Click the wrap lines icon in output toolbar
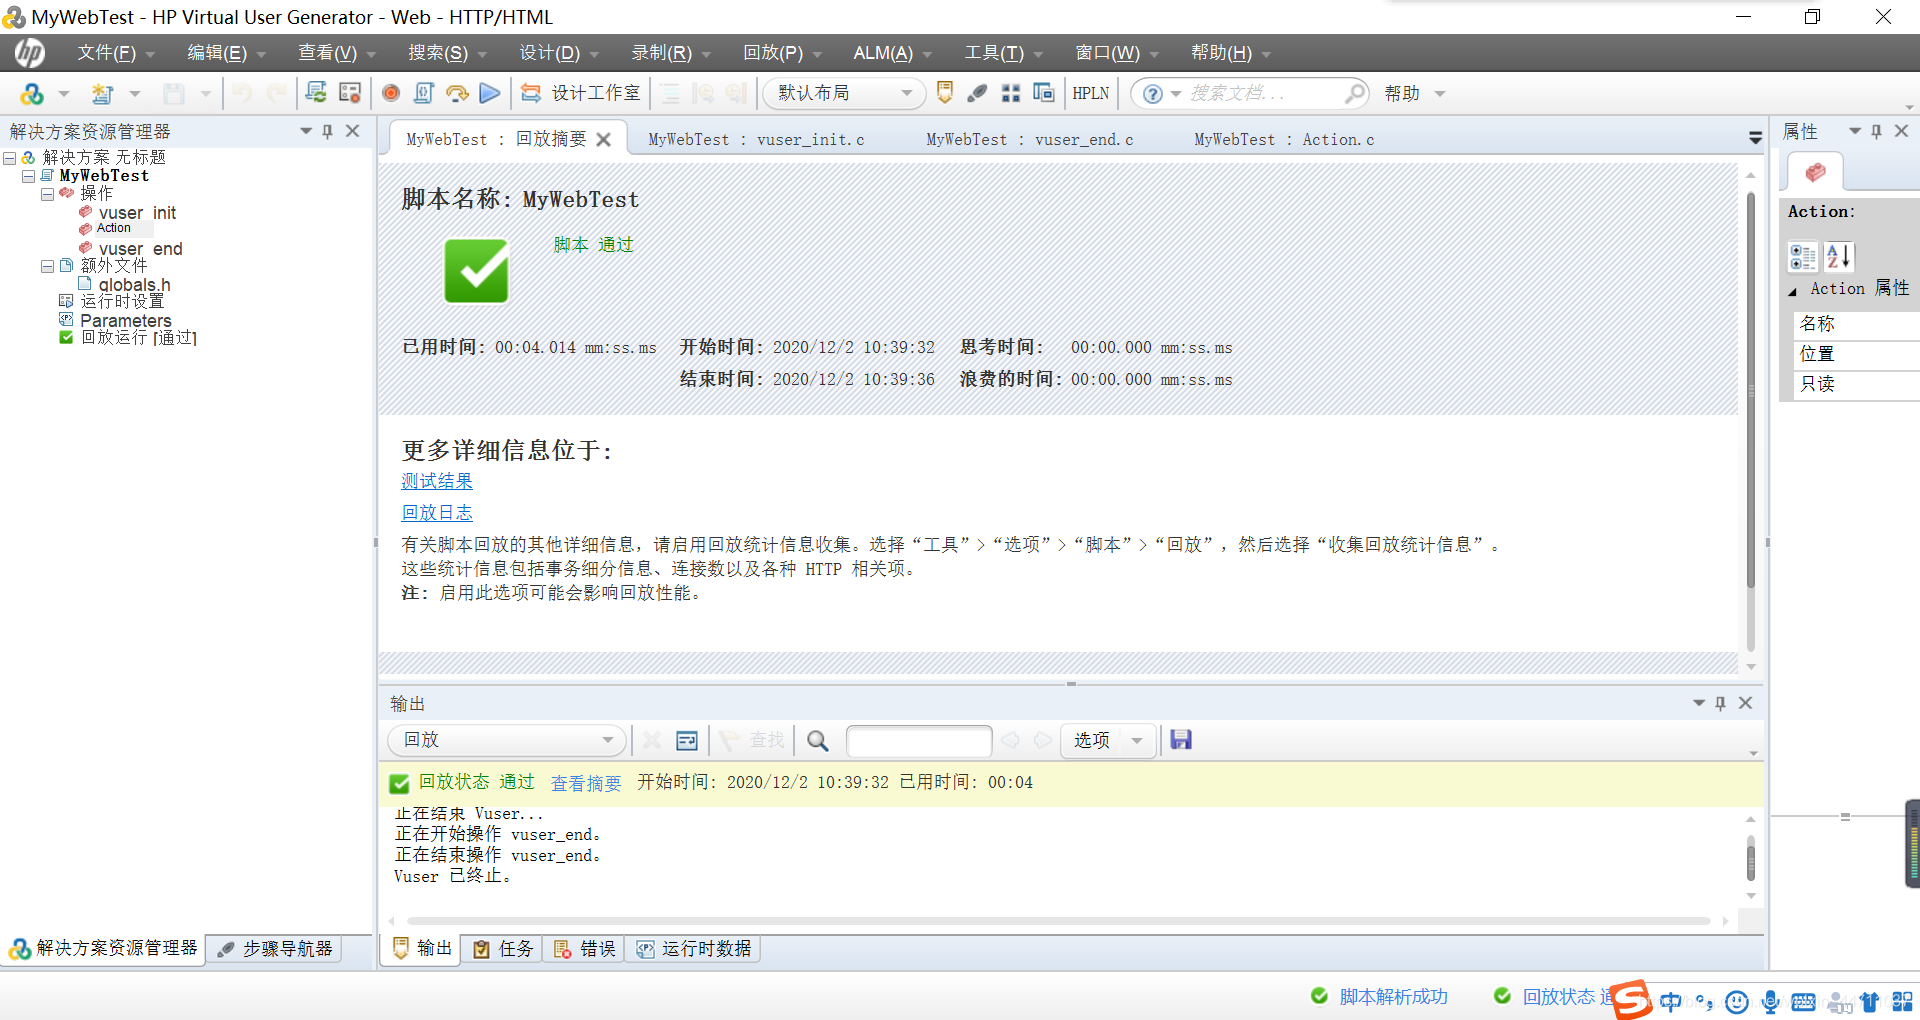1920x1020 pixels. point(687,740)
